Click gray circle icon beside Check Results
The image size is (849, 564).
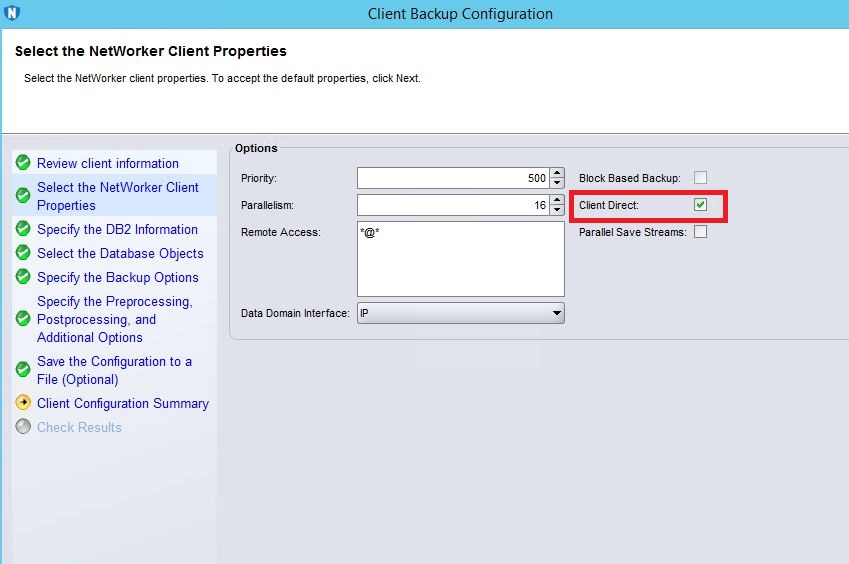click(23, 427)
